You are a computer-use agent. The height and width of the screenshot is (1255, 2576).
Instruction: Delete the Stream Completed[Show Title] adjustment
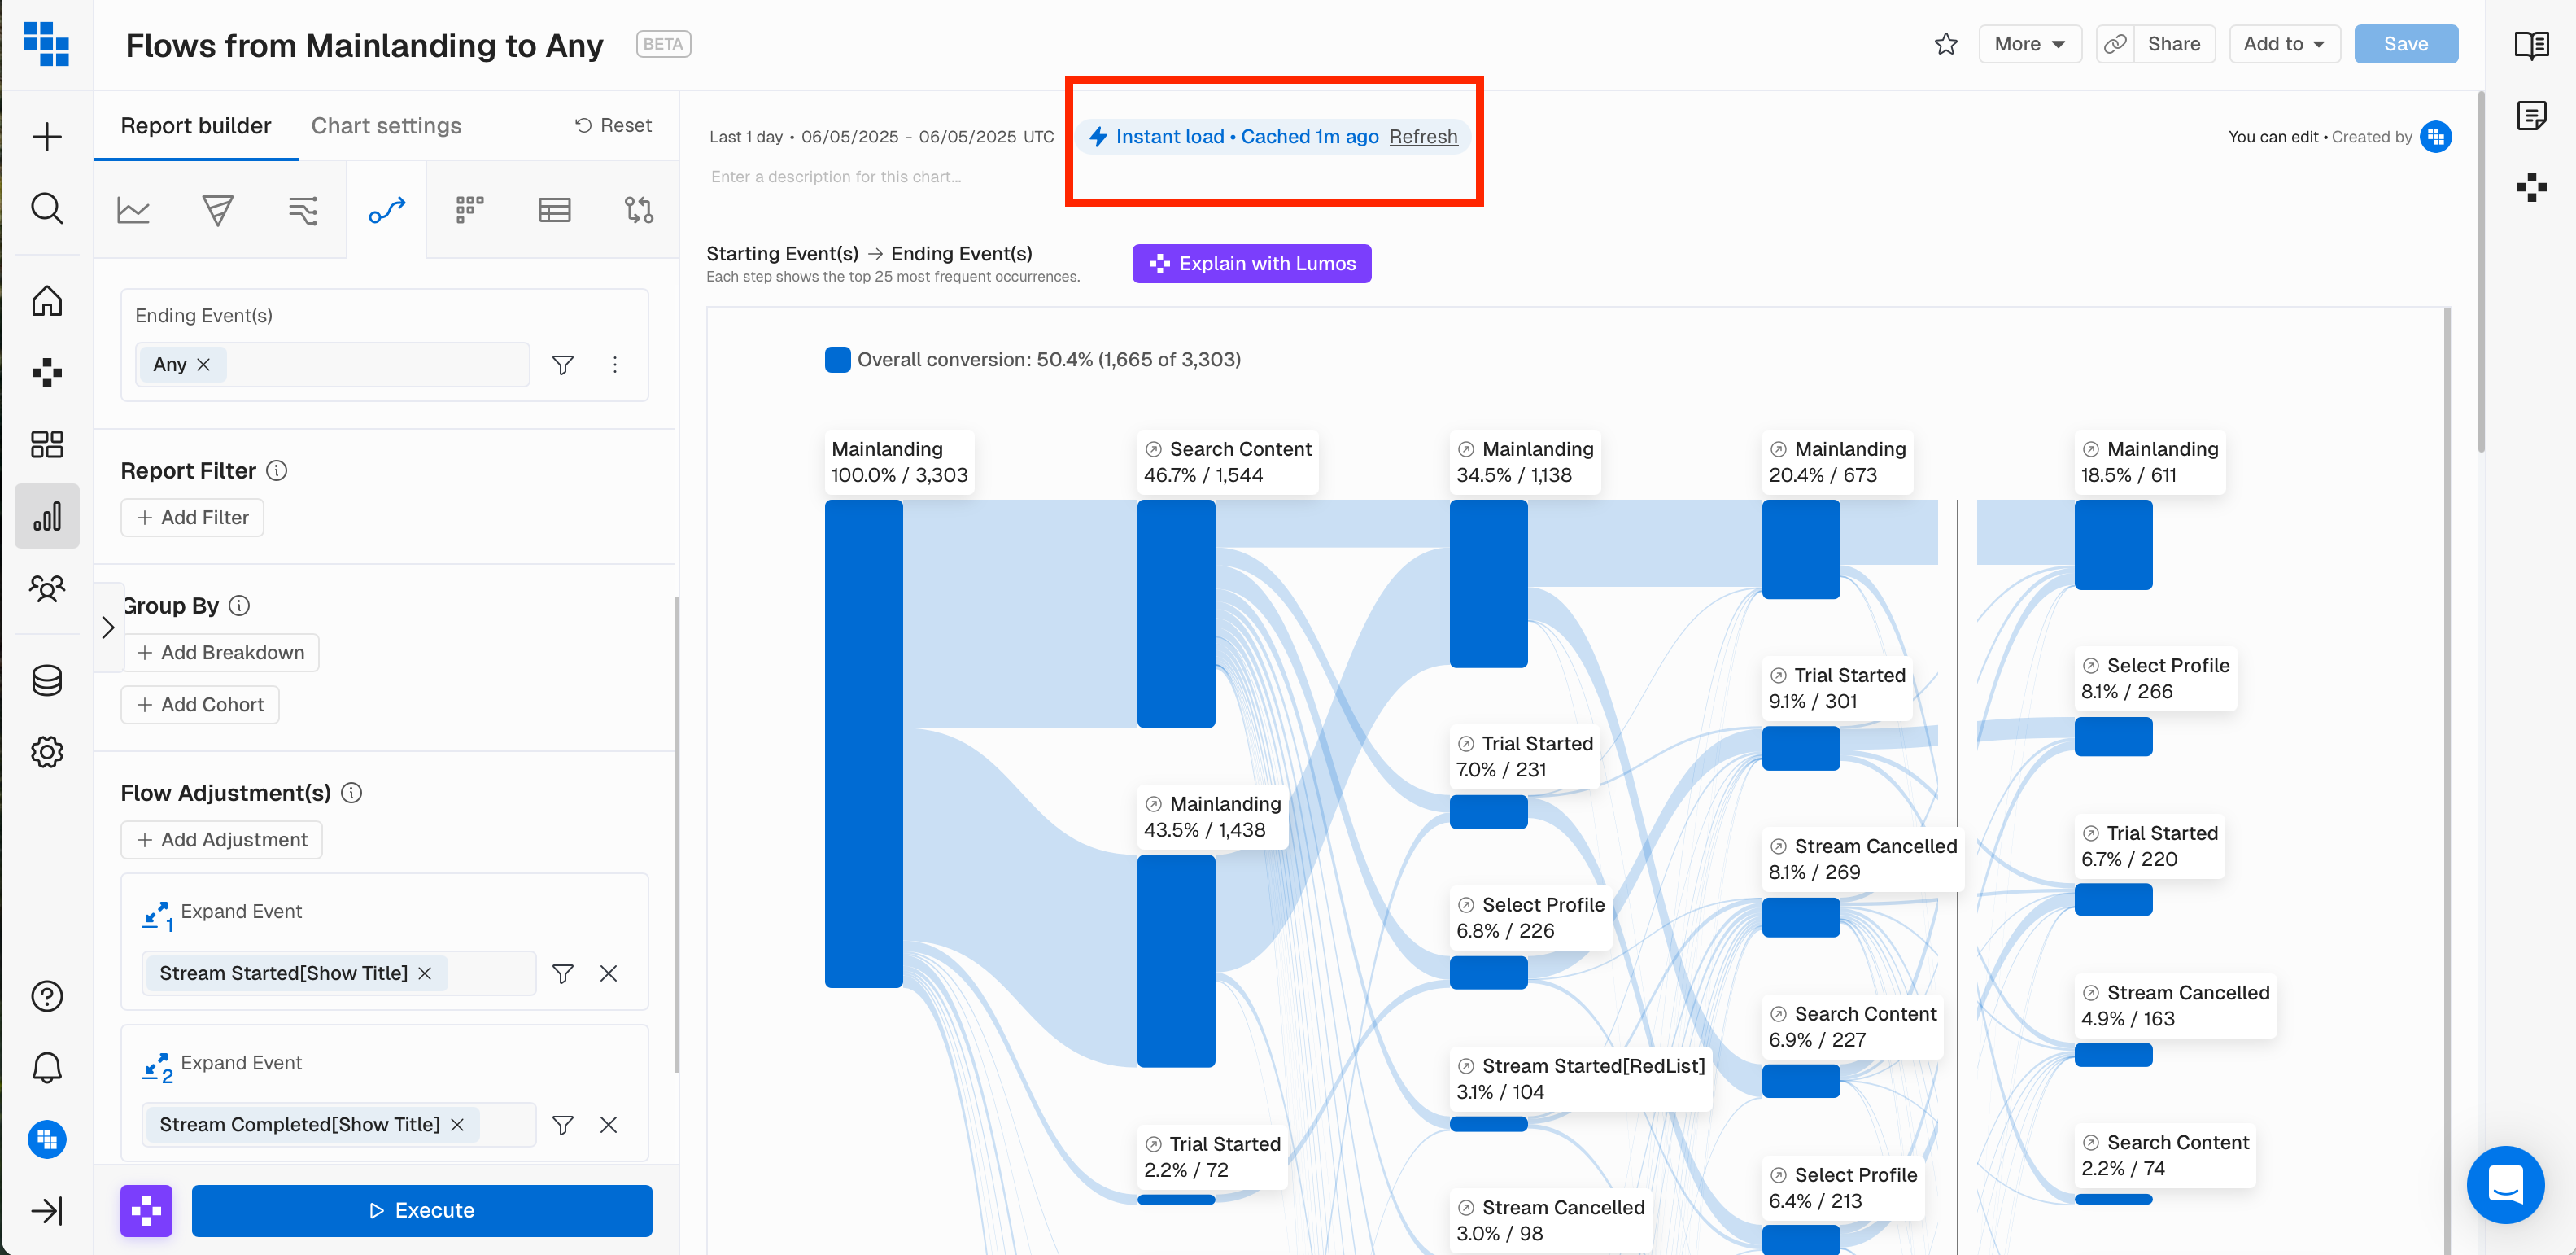tap(608, 1125)
